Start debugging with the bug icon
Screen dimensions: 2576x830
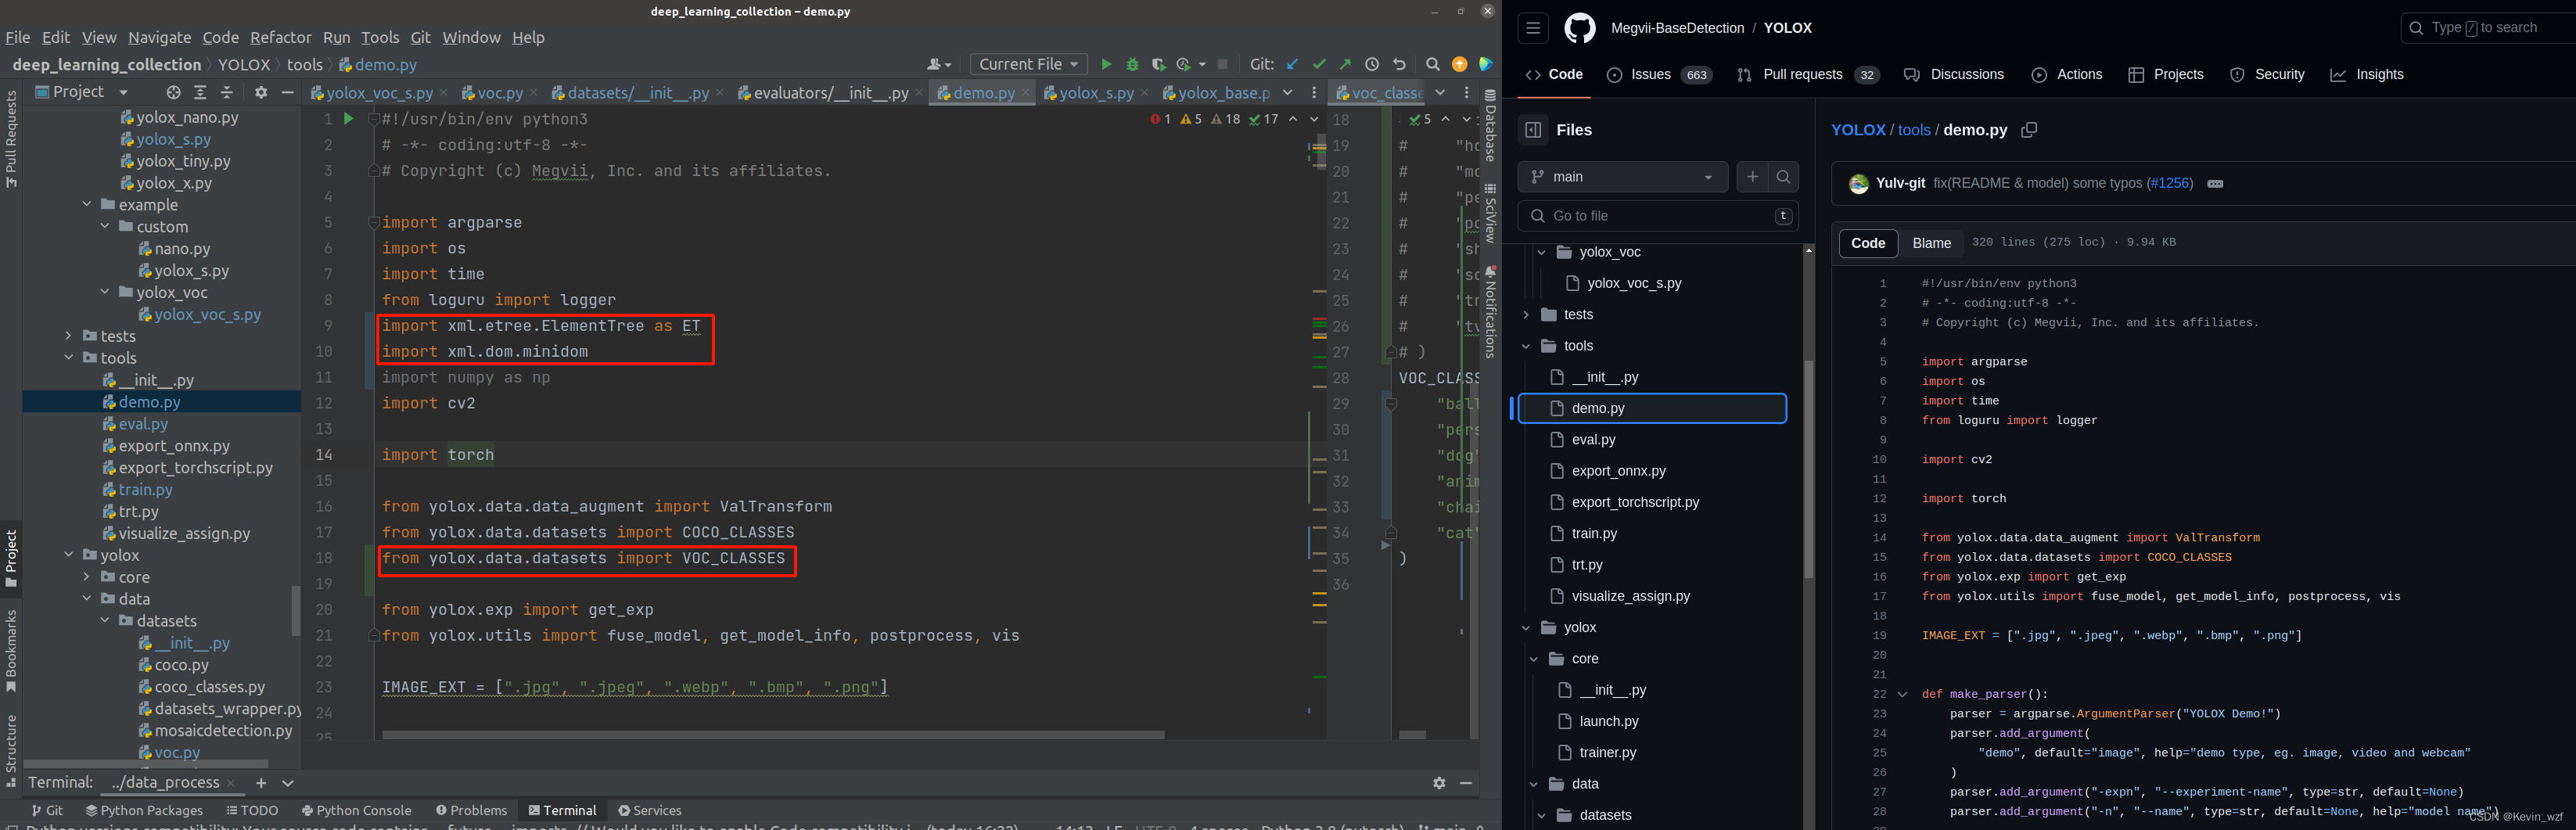(x=1132, y=64)
